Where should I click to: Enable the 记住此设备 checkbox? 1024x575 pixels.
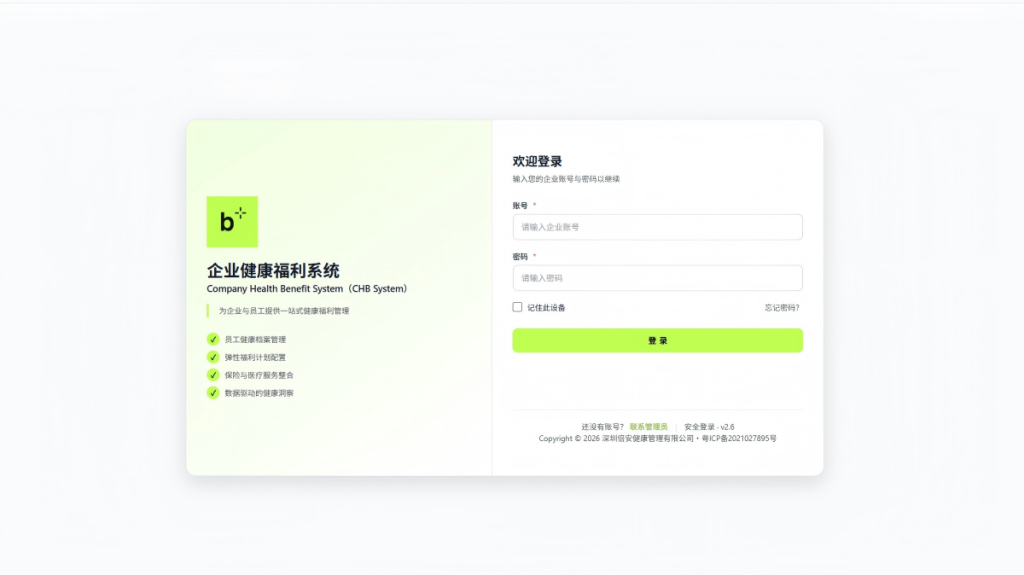(x=517, y=307)
